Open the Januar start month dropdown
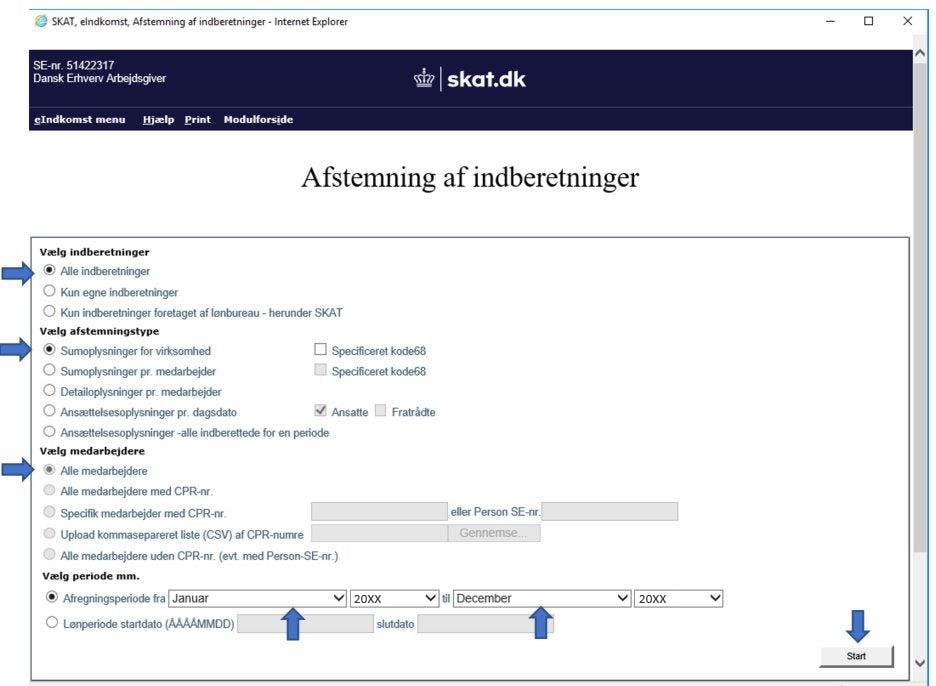This screenshot has height=686, width=936. (x=257, y=598)
